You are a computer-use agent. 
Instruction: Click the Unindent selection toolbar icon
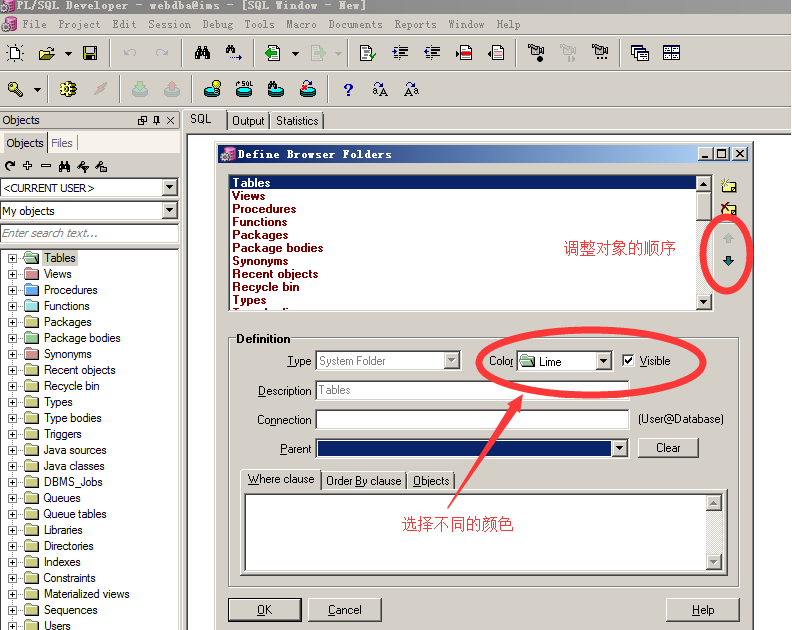coord(432,53)
